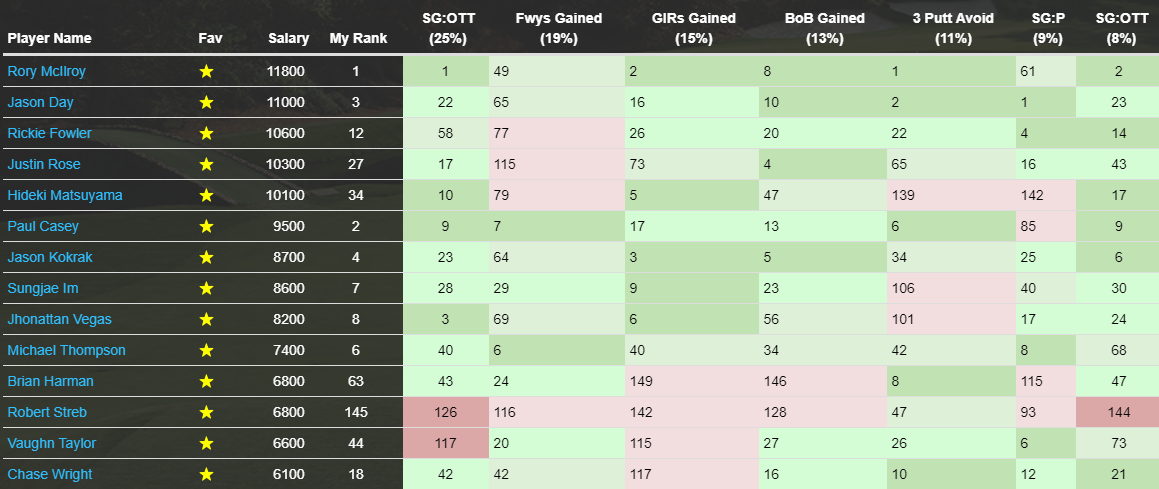1159x489 pixels.
Task: Click Robert Streb's red 126 SG:OTT cell
Action: 446,413
